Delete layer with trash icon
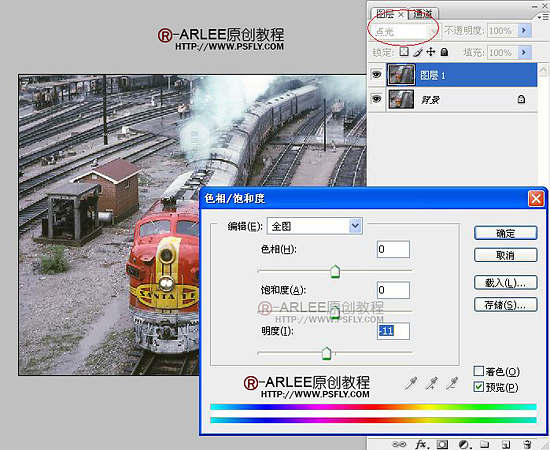 pos(527,444)
